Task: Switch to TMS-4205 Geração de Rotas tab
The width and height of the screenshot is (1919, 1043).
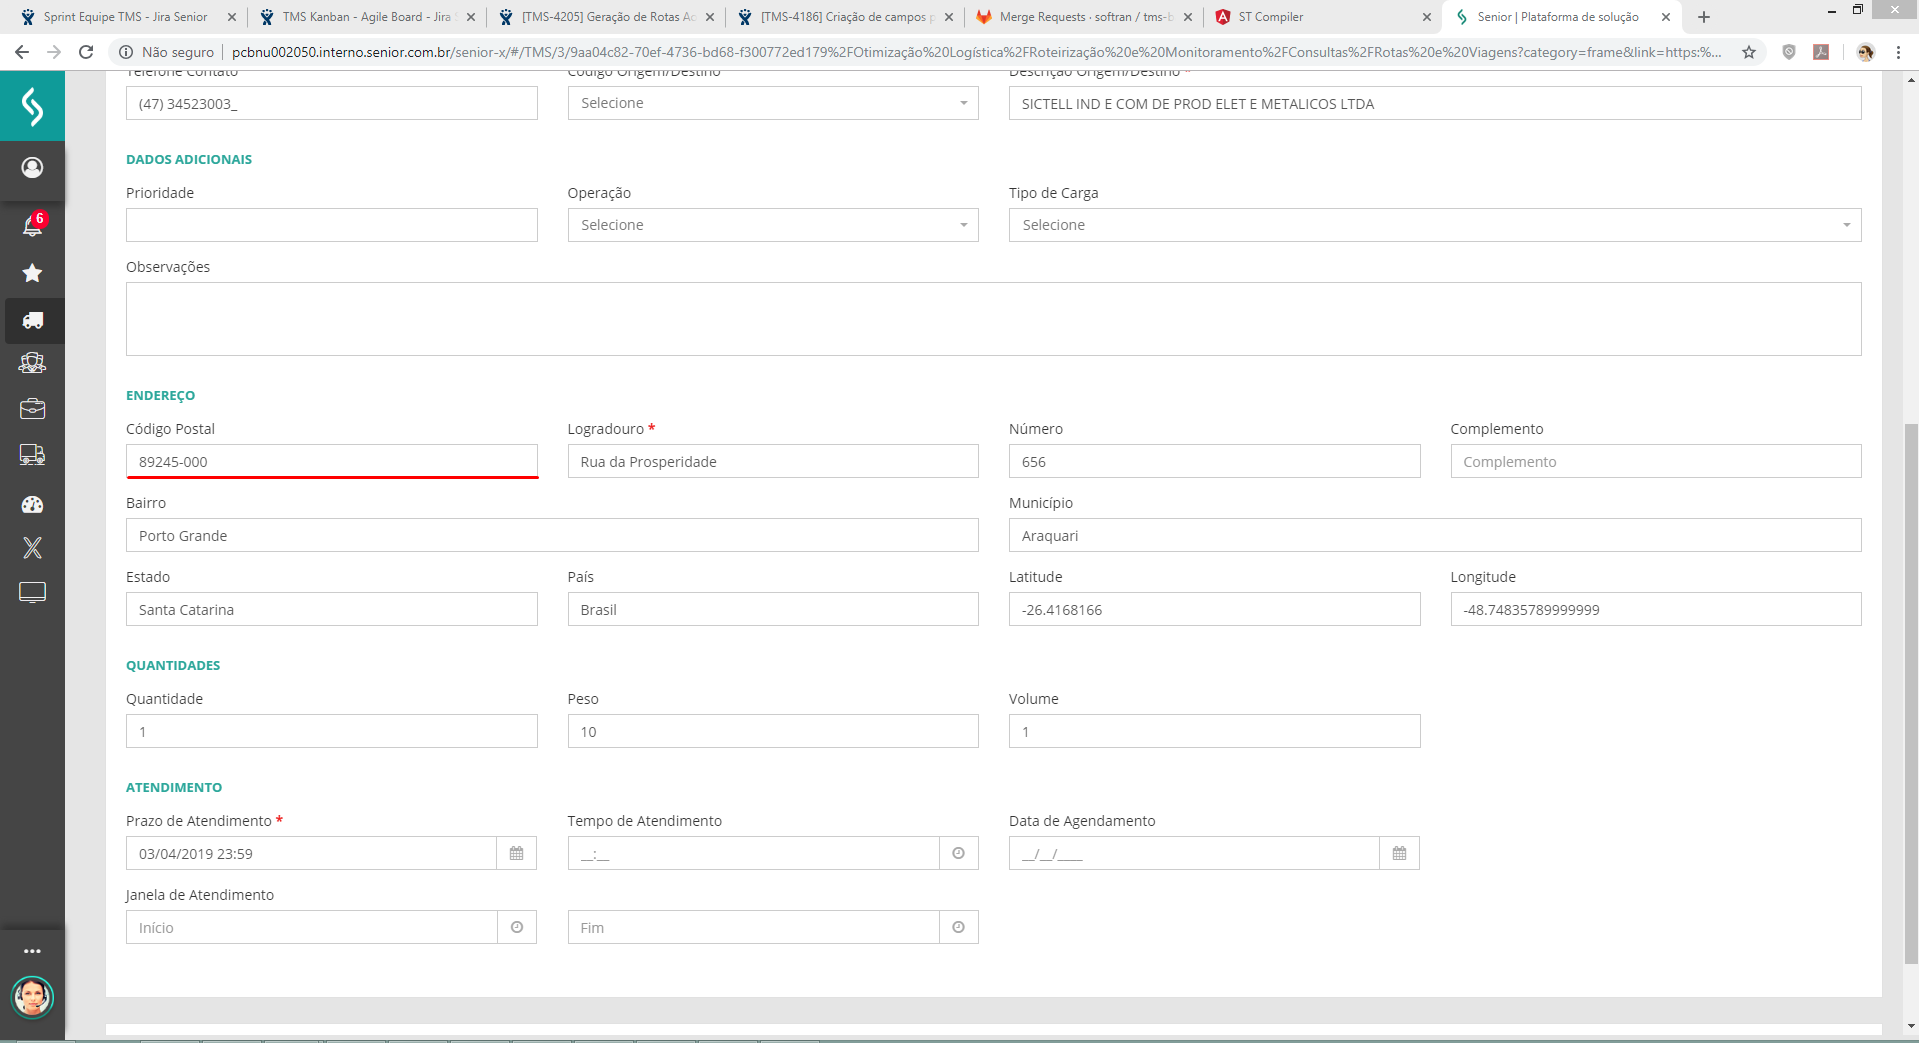Action: 605,17
